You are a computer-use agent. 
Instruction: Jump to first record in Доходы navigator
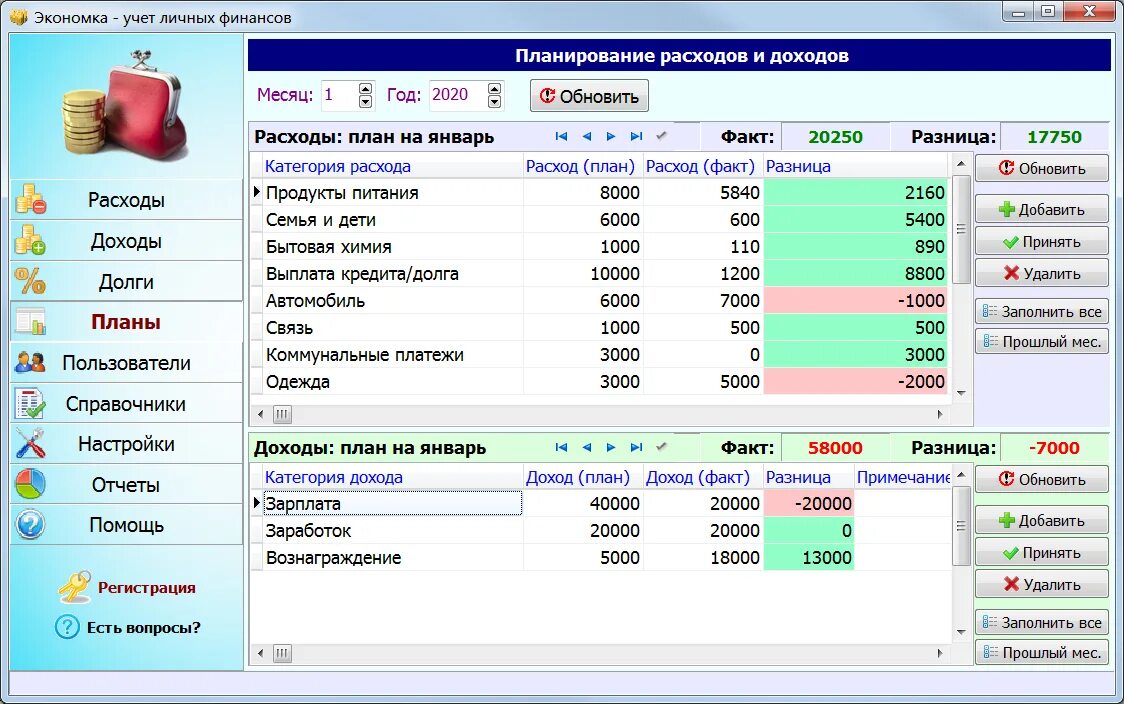click(x=561, y=447)
